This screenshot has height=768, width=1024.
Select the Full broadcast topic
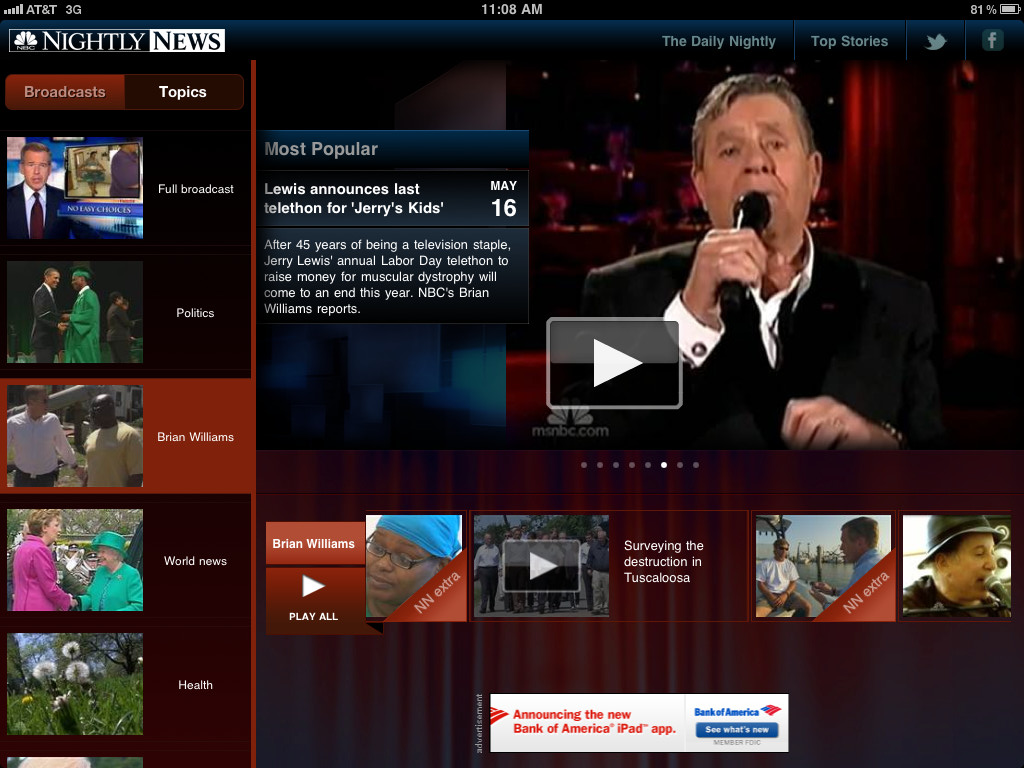pos(125,188)
